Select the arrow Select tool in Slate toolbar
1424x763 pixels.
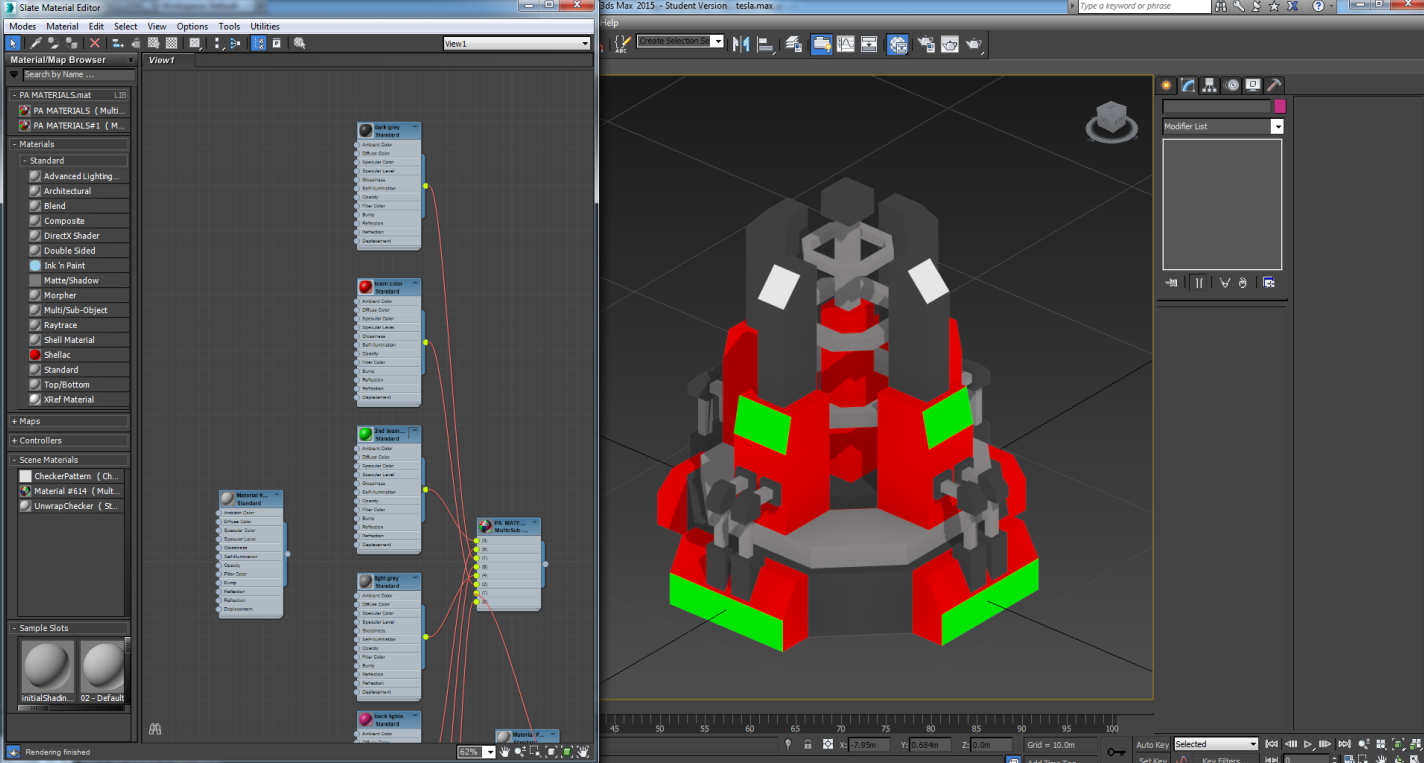(x=13, y=43)
